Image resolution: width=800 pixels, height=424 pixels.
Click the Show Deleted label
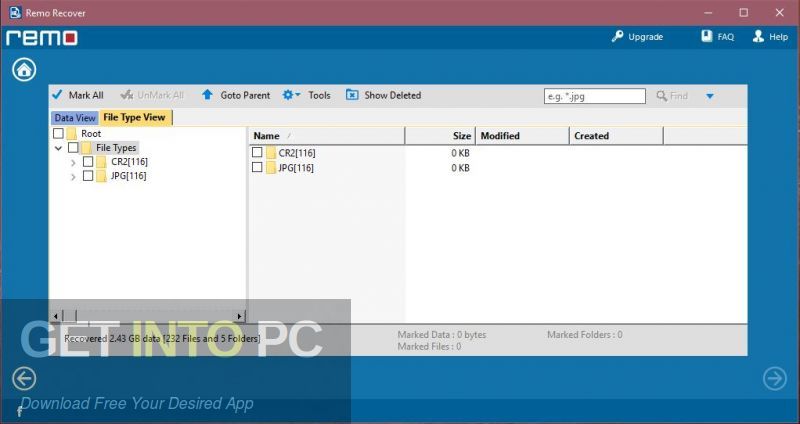392,95
